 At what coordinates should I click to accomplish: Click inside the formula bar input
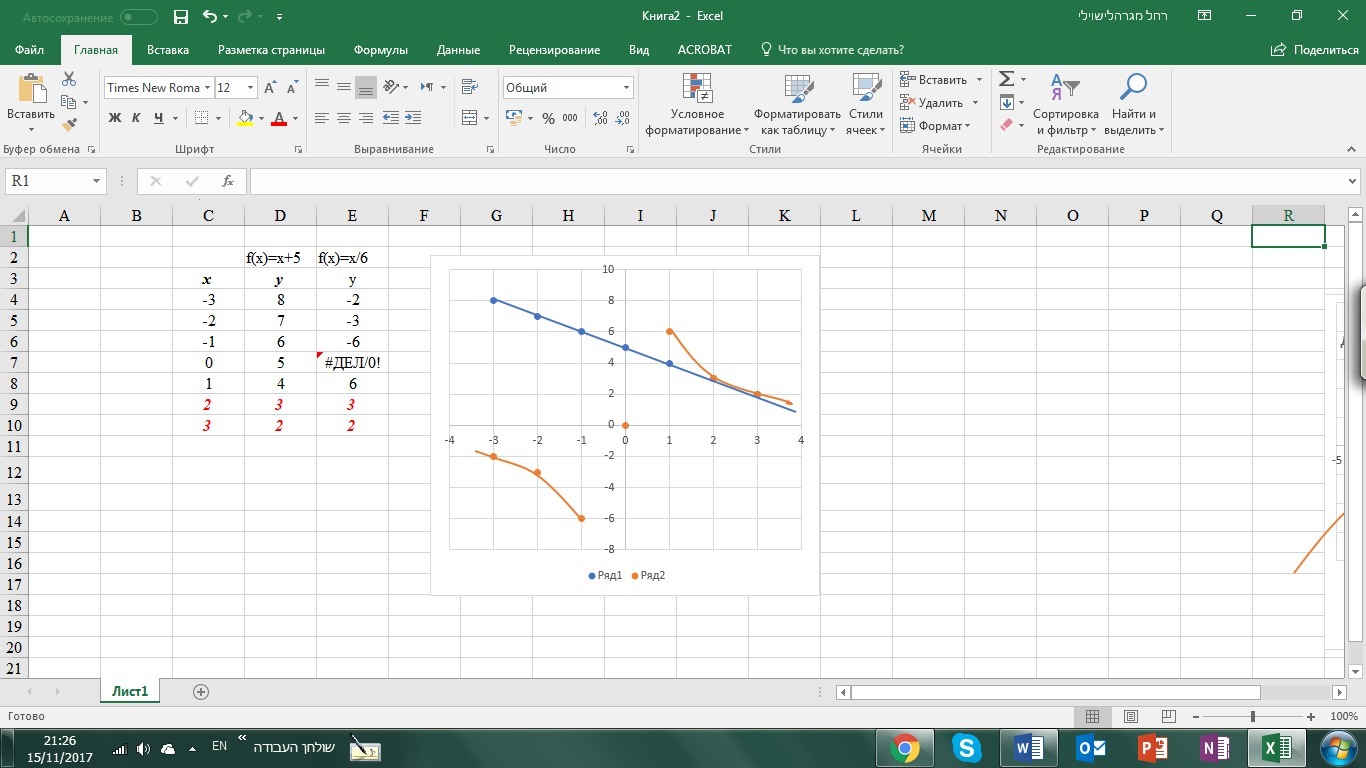coord(797,181)
